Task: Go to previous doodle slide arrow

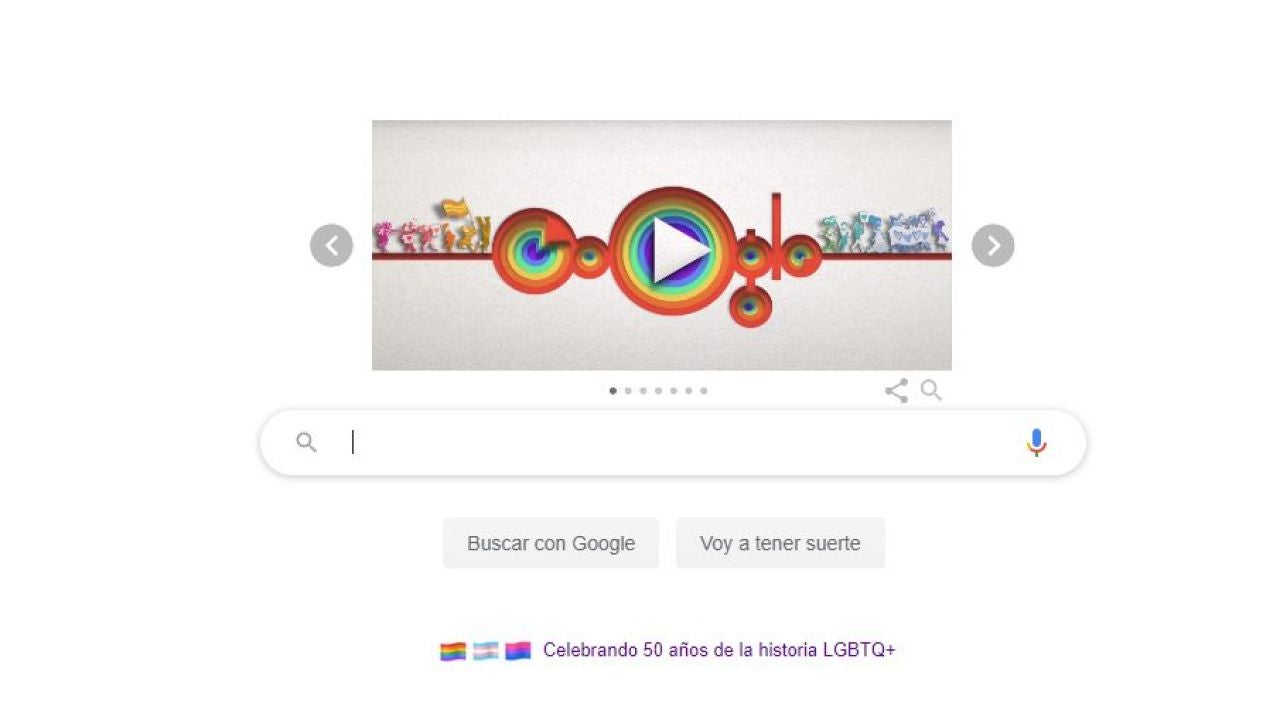Action: click(x=331, y=245)
